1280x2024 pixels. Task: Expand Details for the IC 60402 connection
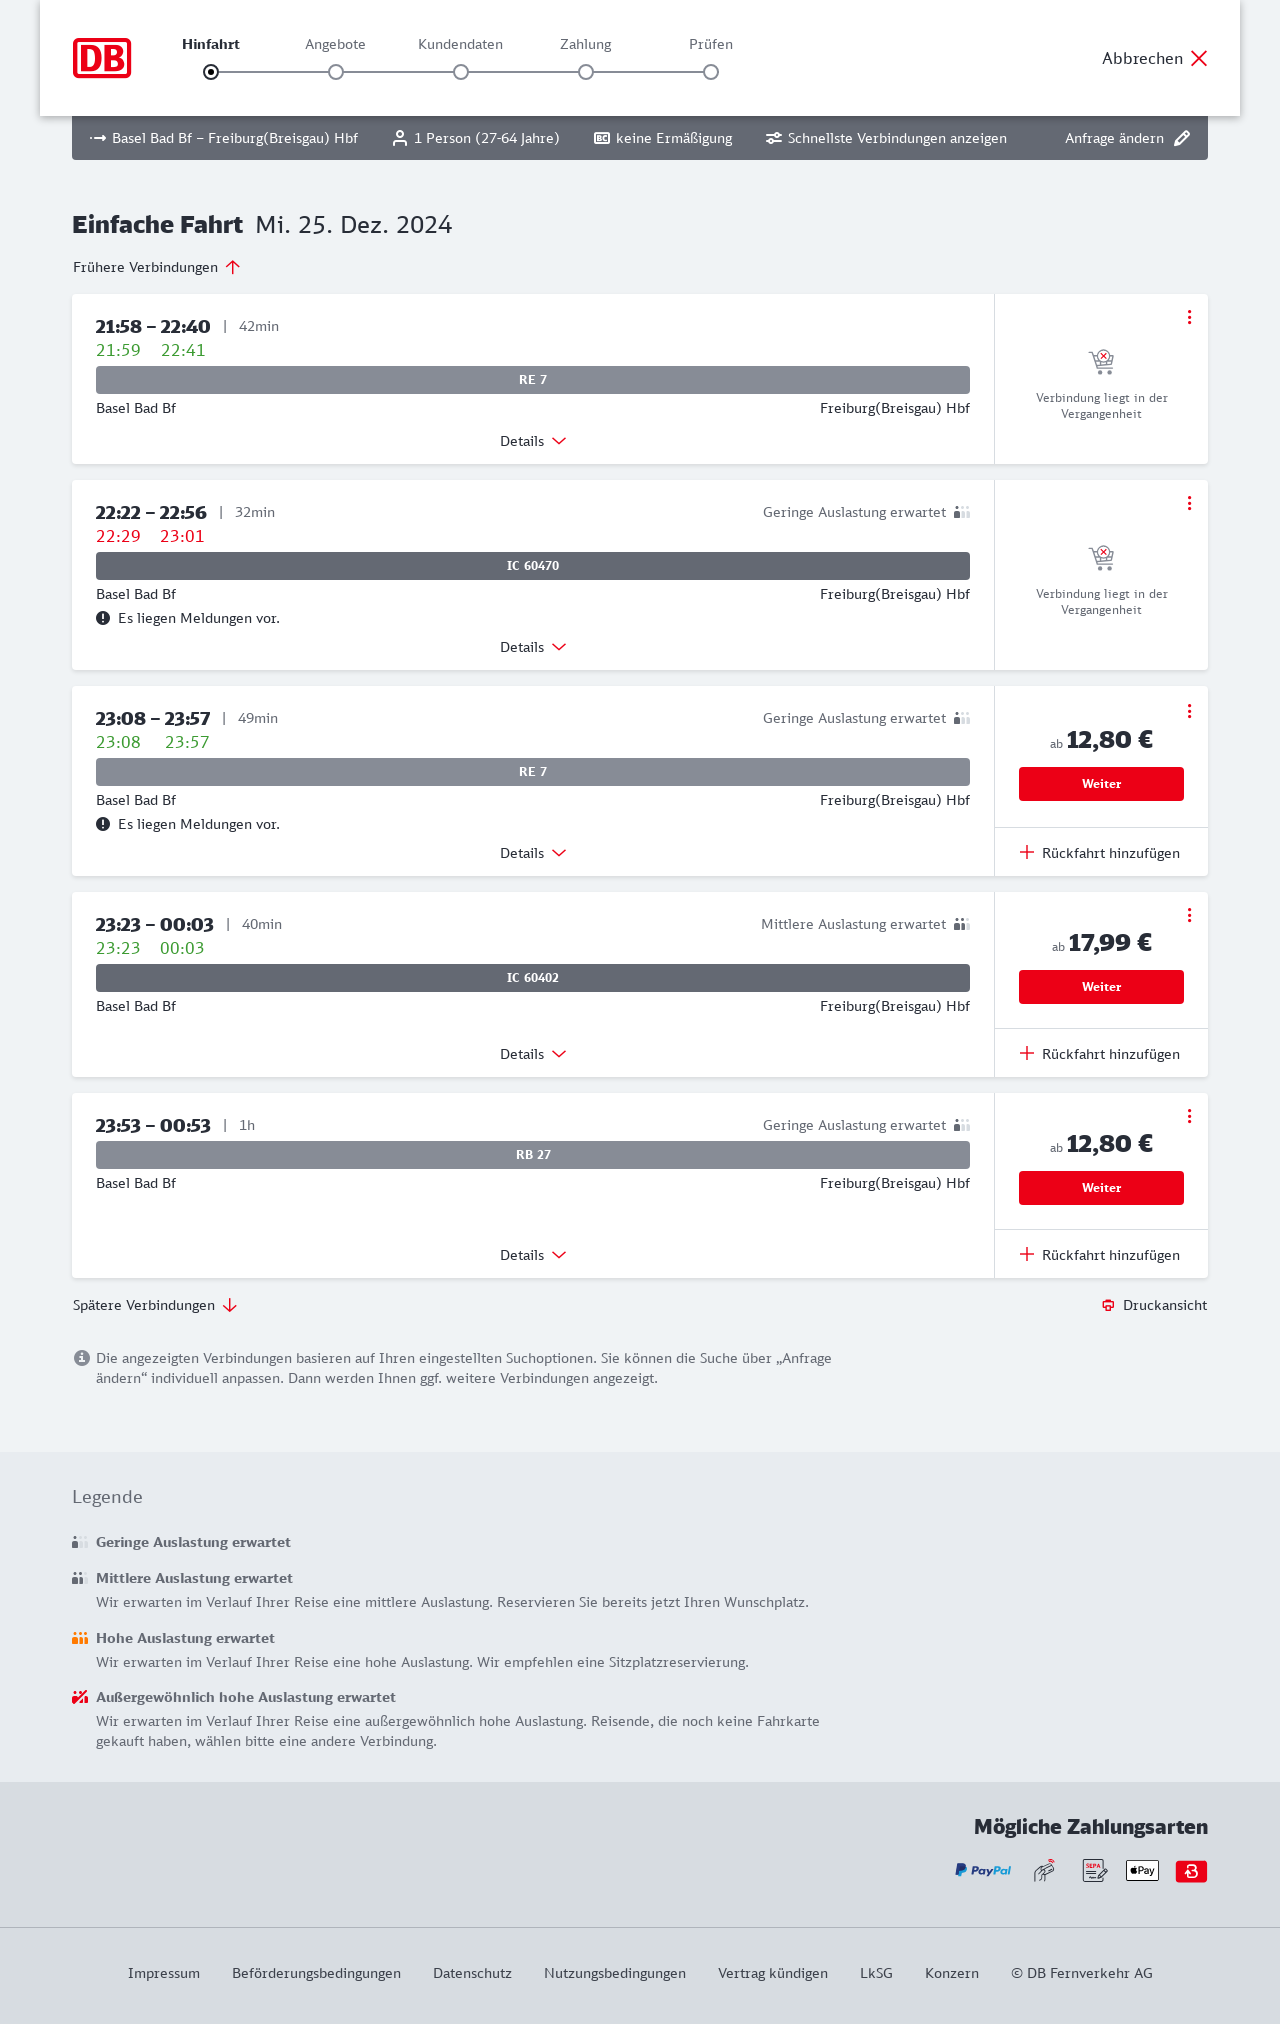click(x=533, y=1054)
